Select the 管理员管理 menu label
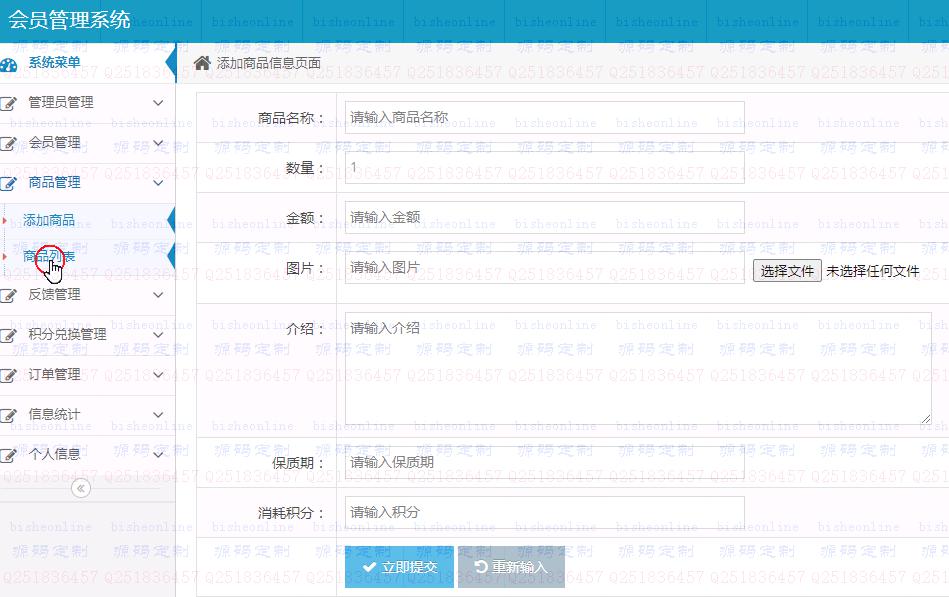This screenshot has height=597, width=949. click(61, 102)
